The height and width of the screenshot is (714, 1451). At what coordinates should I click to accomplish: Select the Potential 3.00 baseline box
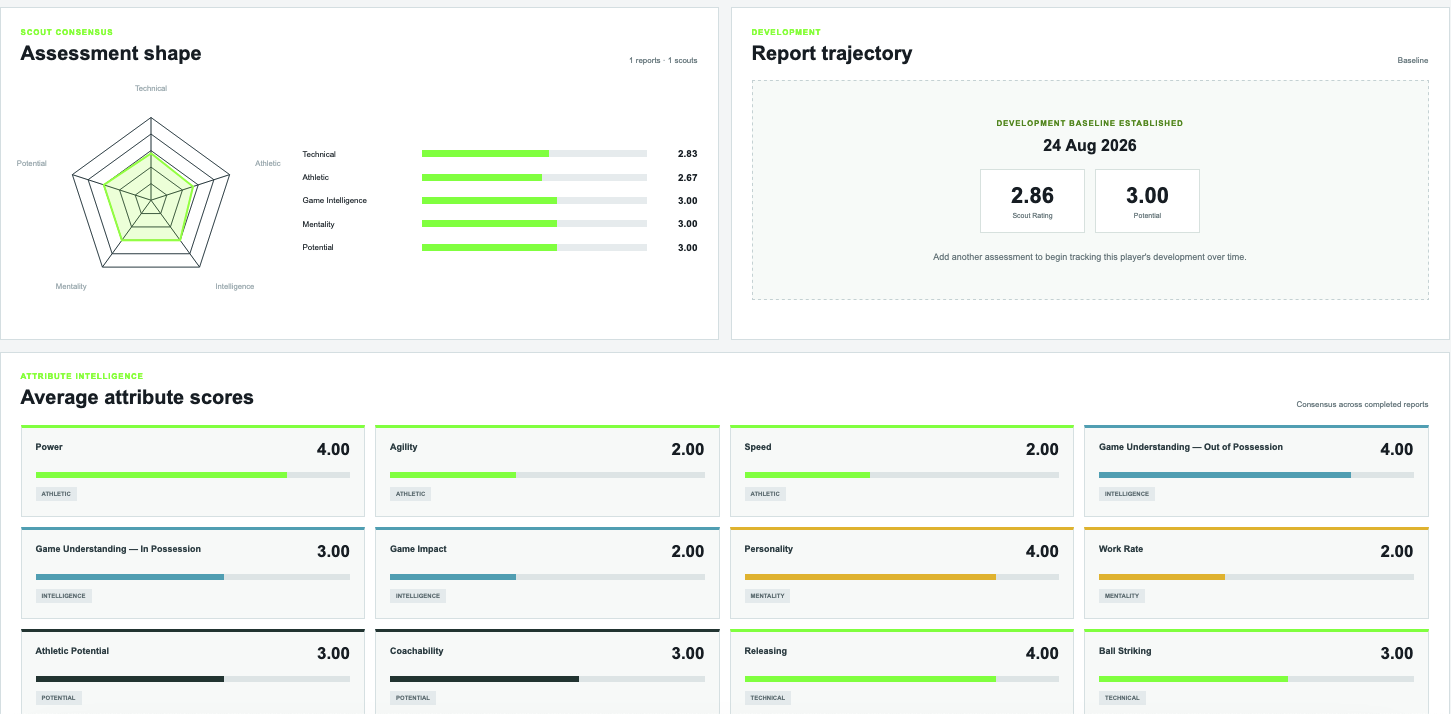(1147, 201)
